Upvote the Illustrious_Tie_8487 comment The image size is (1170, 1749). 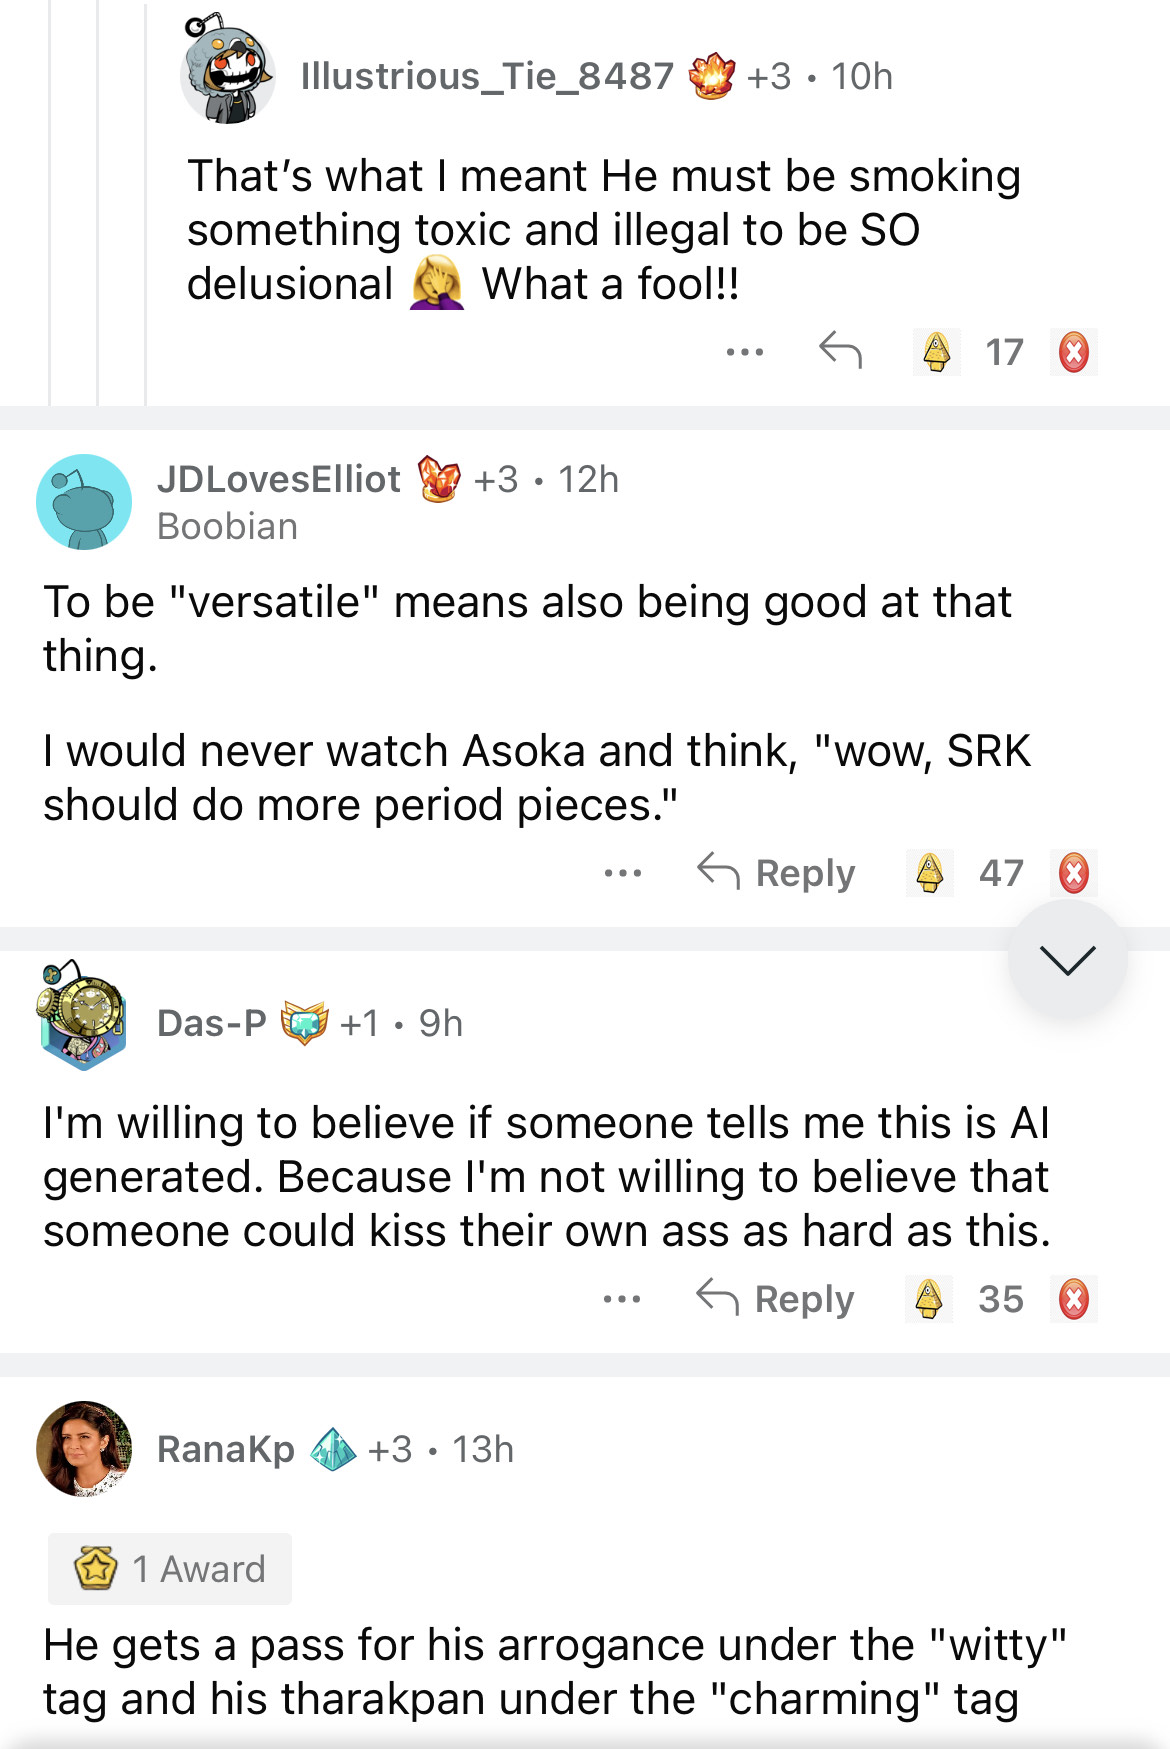click(x=936, y=352)
